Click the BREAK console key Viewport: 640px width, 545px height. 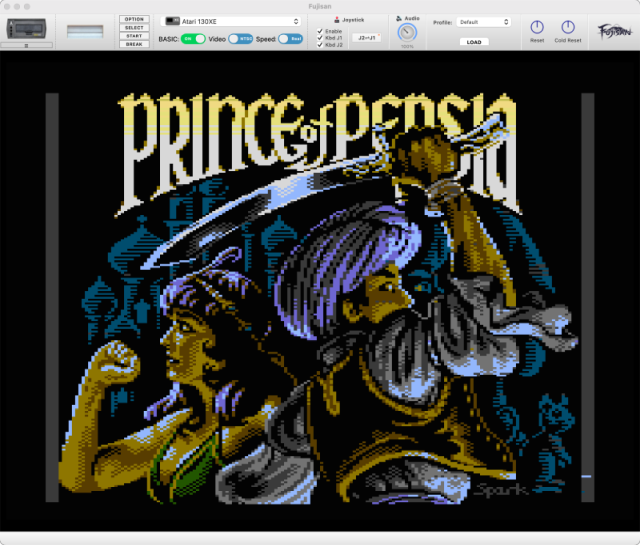point(134,44)
